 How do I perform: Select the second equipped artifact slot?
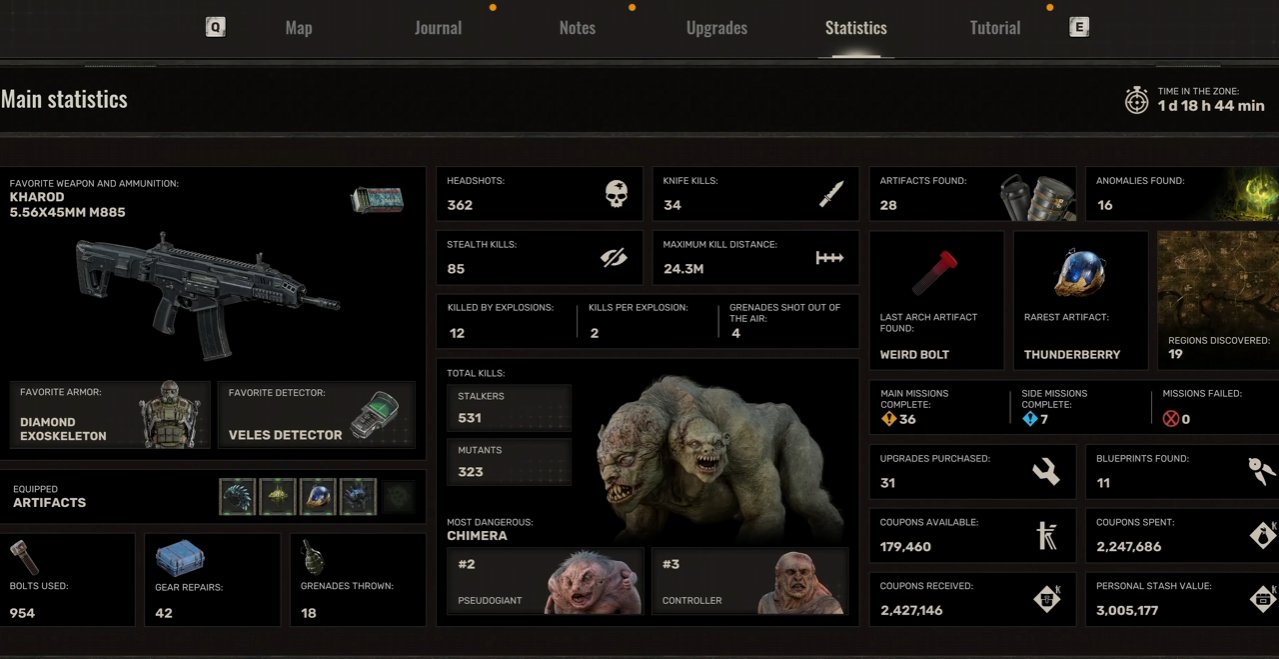point(277,496)
